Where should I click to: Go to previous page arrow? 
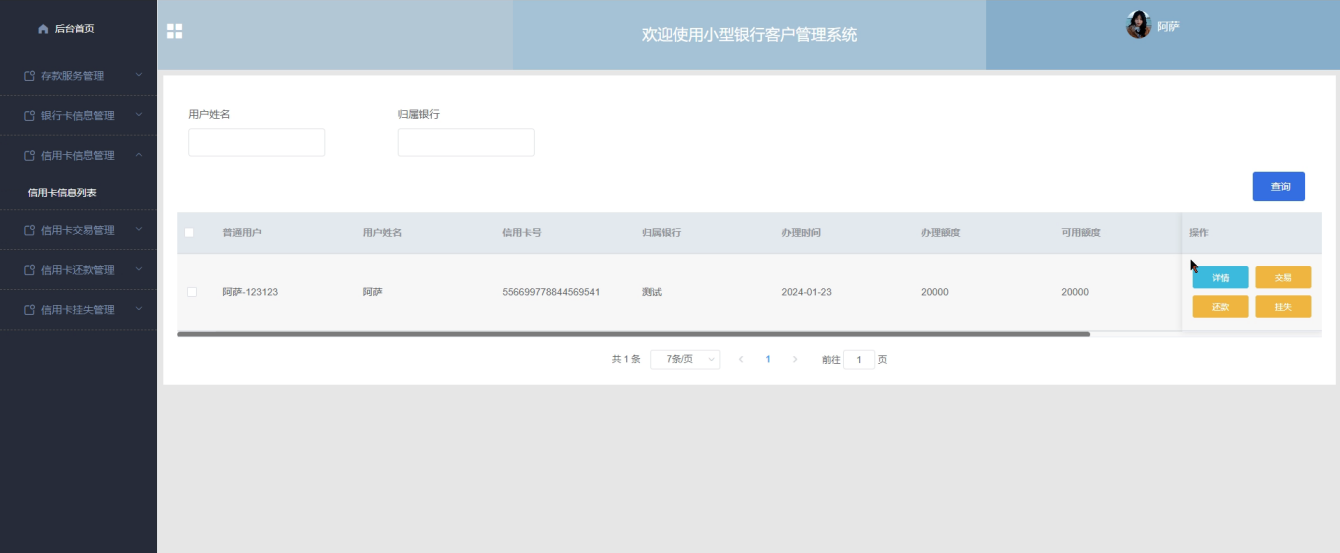tap(741, 359)
